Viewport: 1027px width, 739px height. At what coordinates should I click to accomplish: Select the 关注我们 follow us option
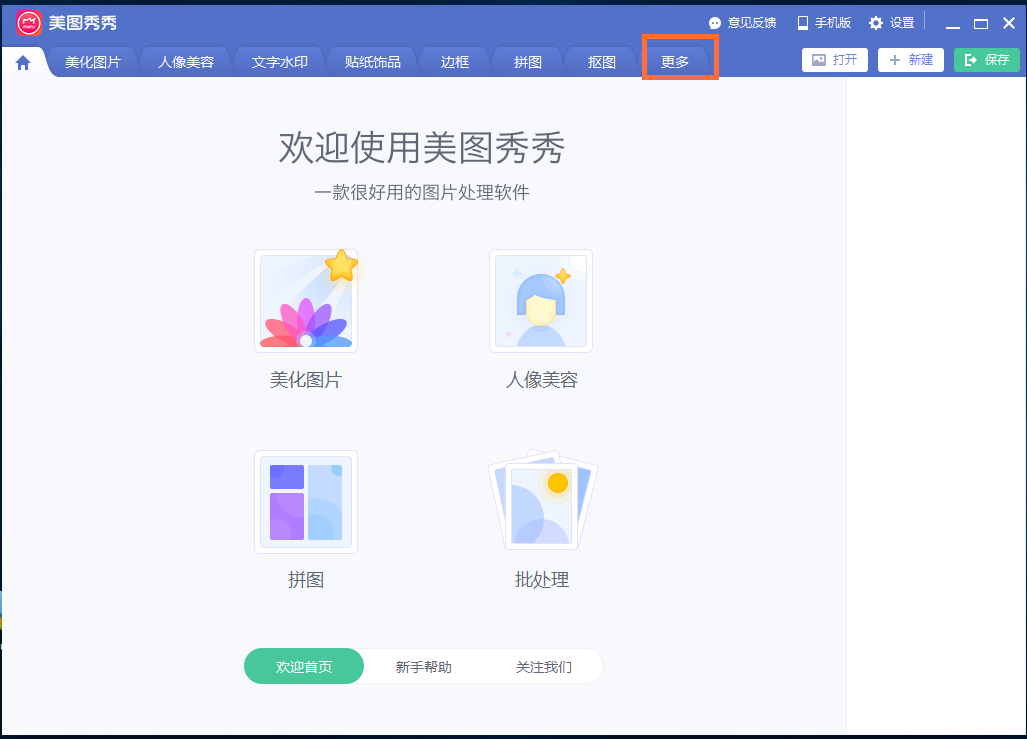[x=544, y=666]
